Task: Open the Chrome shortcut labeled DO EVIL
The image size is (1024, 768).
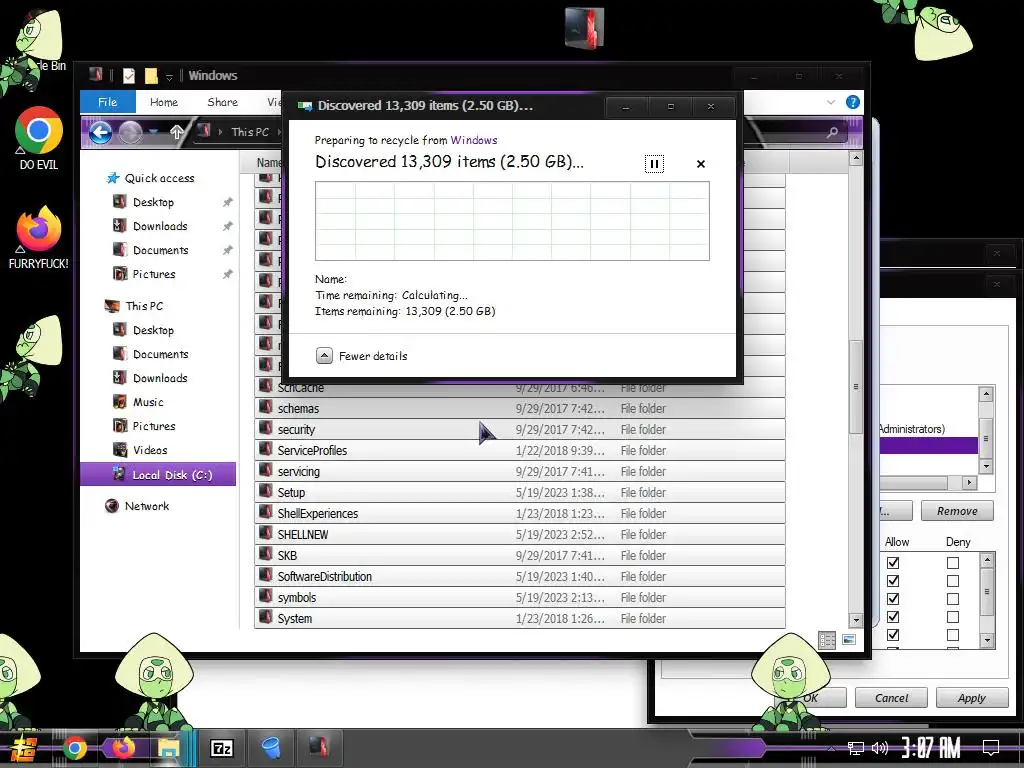Action: pos(39,138)
